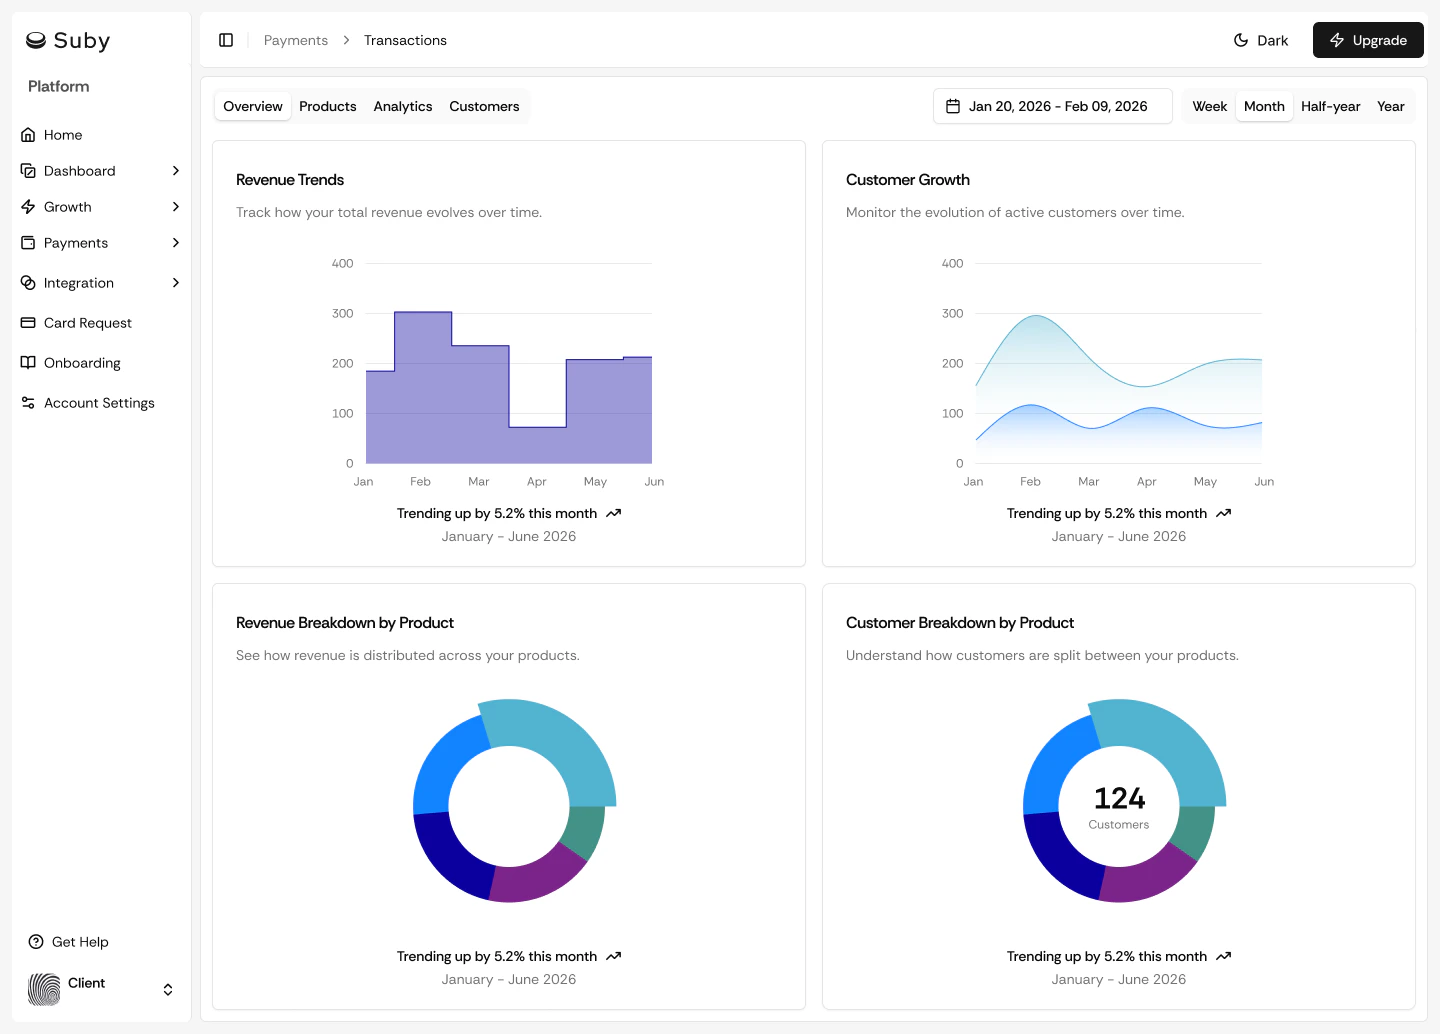Image resolution: width=1440 pixels, height=1034 pixels.
Task: Open the Onboarding book icon
Action: click(28, 362)
